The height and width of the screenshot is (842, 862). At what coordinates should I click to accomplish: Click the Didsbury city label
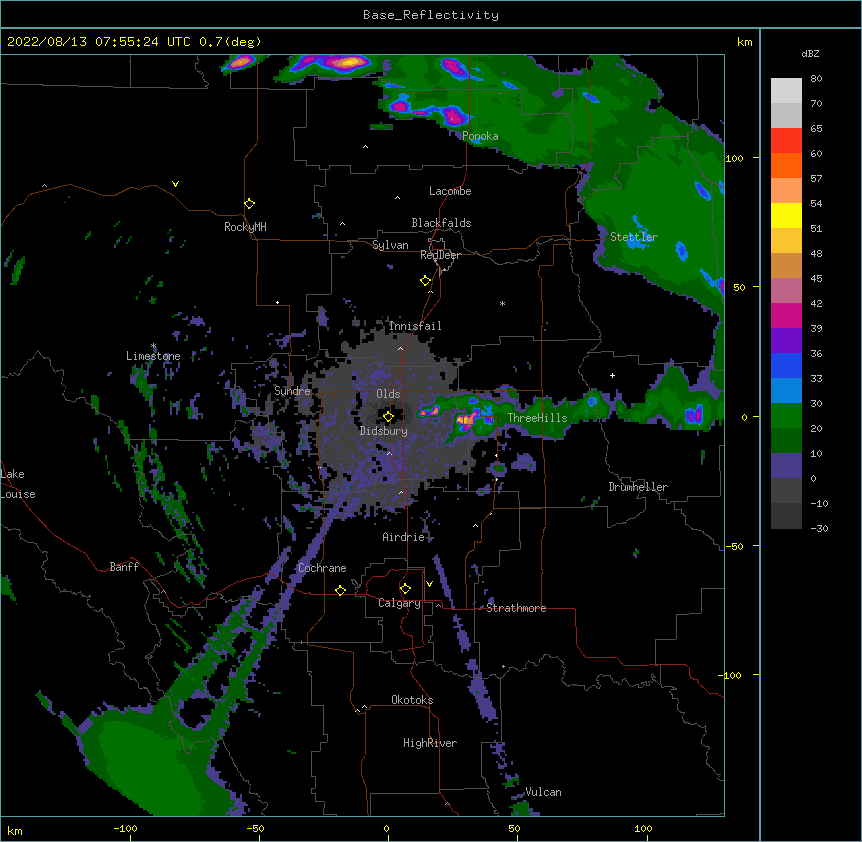(x=384, y=431)
